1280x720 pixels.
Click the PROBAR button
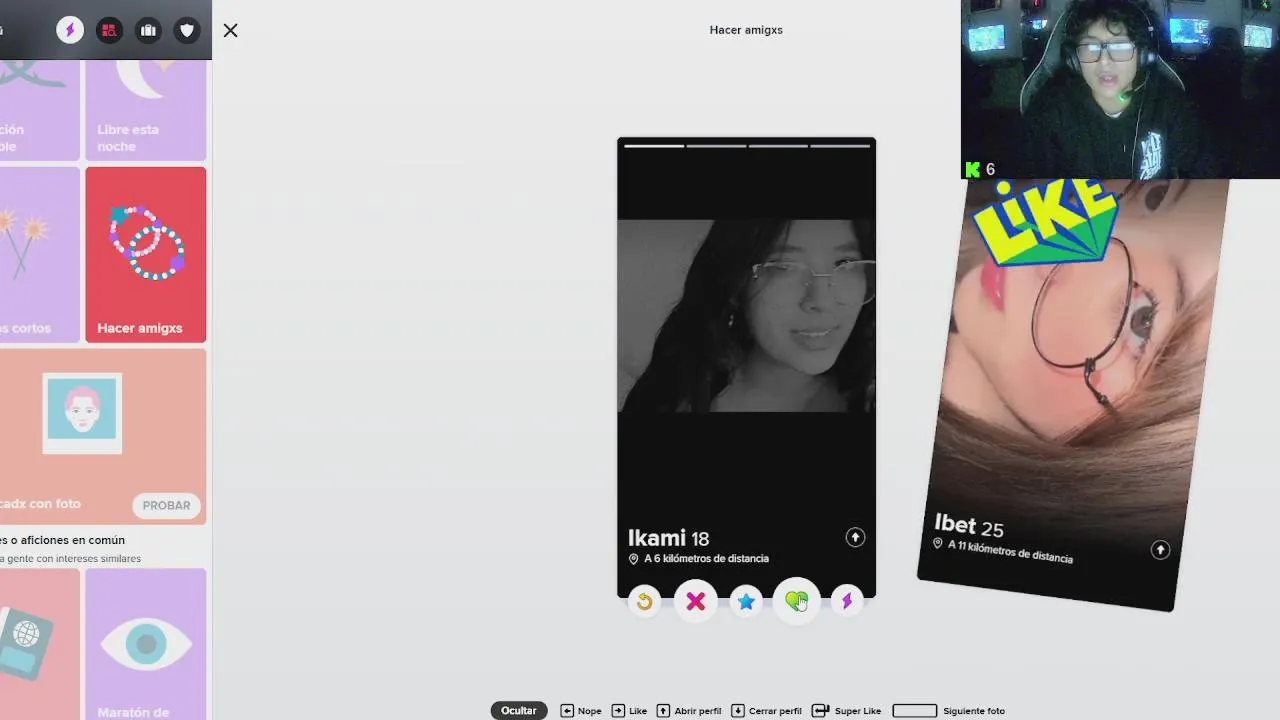coord(166,505)
